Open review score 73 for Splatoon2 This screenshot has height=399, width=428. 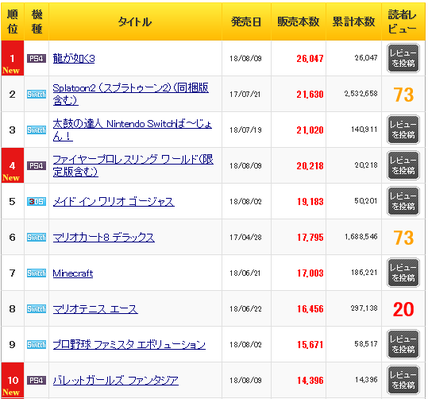pos(404,94)
